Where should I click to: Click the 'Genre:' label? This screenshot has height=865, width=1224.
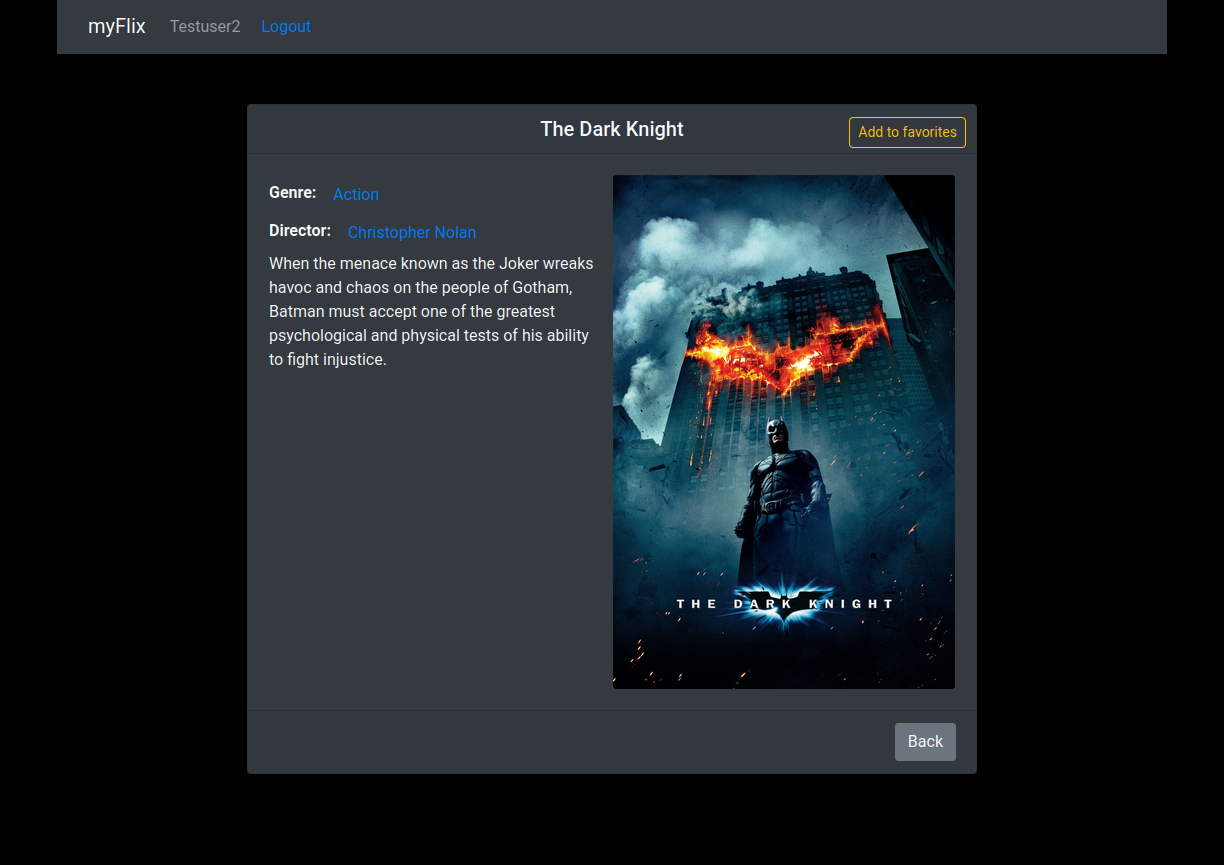(292, 192)
